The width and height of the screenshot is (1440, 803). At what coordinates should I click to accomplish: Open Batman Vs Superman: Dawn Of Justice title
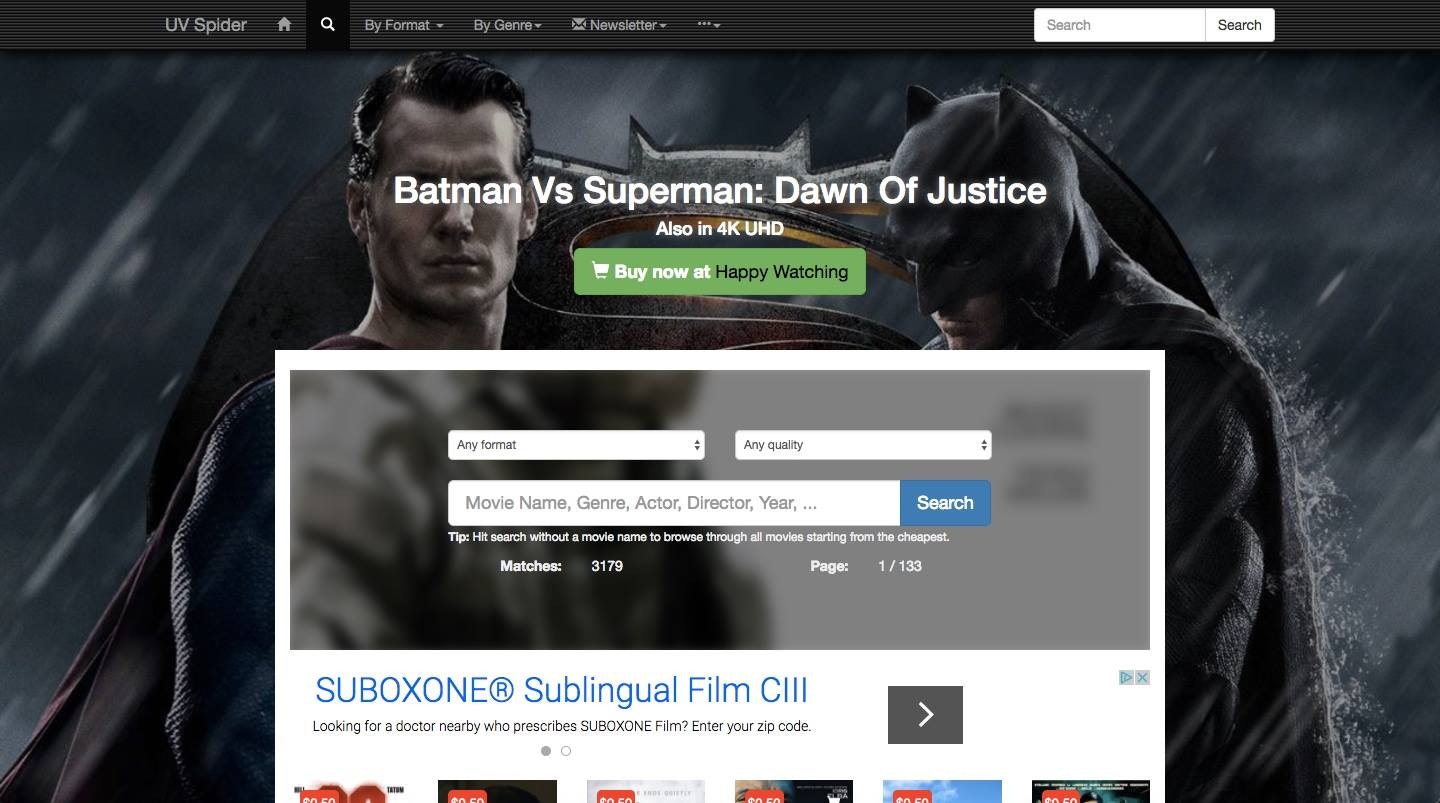pyautogui.click(x=720, y=190)
